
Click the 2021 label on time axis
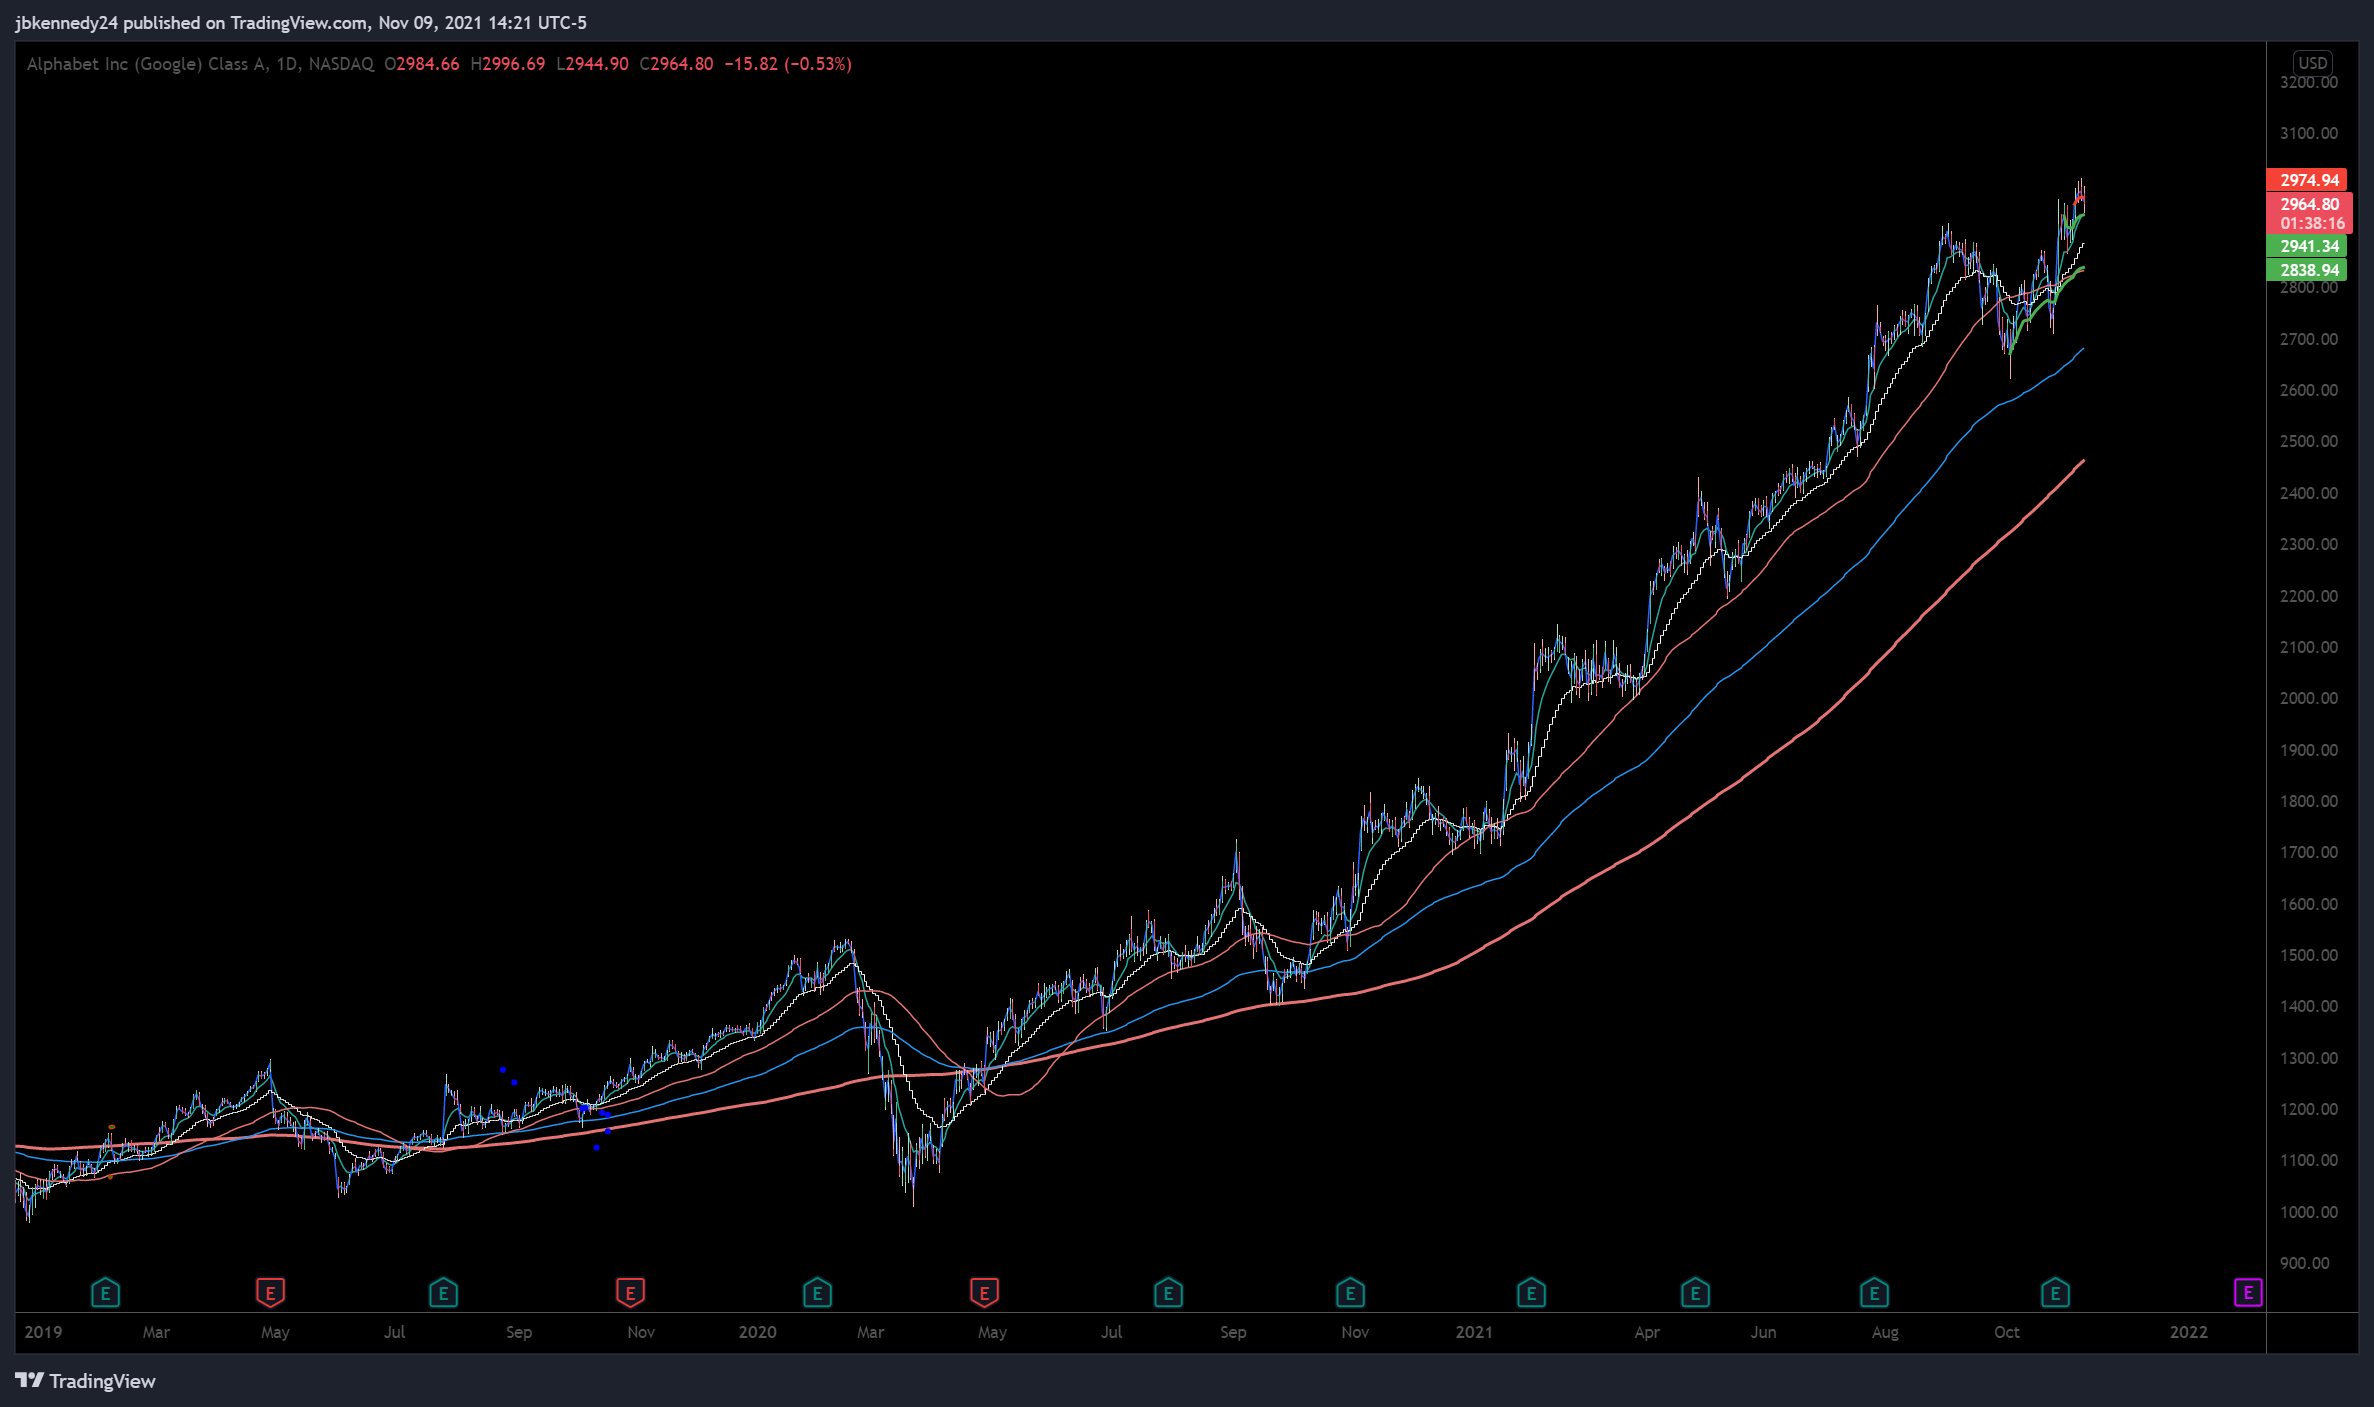[x=1473, y=1332]
